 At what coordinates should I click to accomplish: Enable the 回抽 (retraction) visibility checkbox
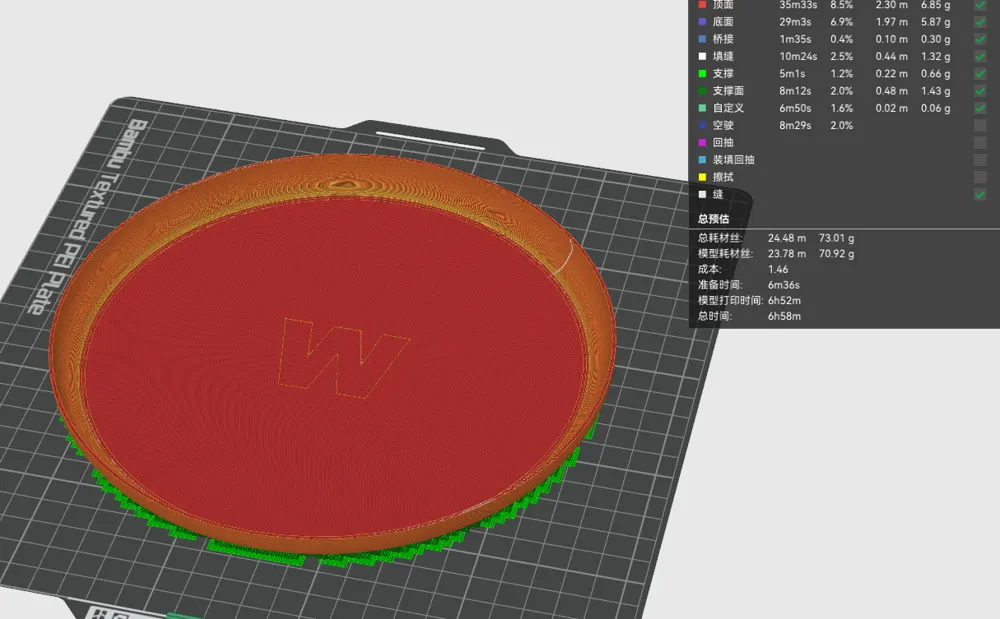pos(980,142)
